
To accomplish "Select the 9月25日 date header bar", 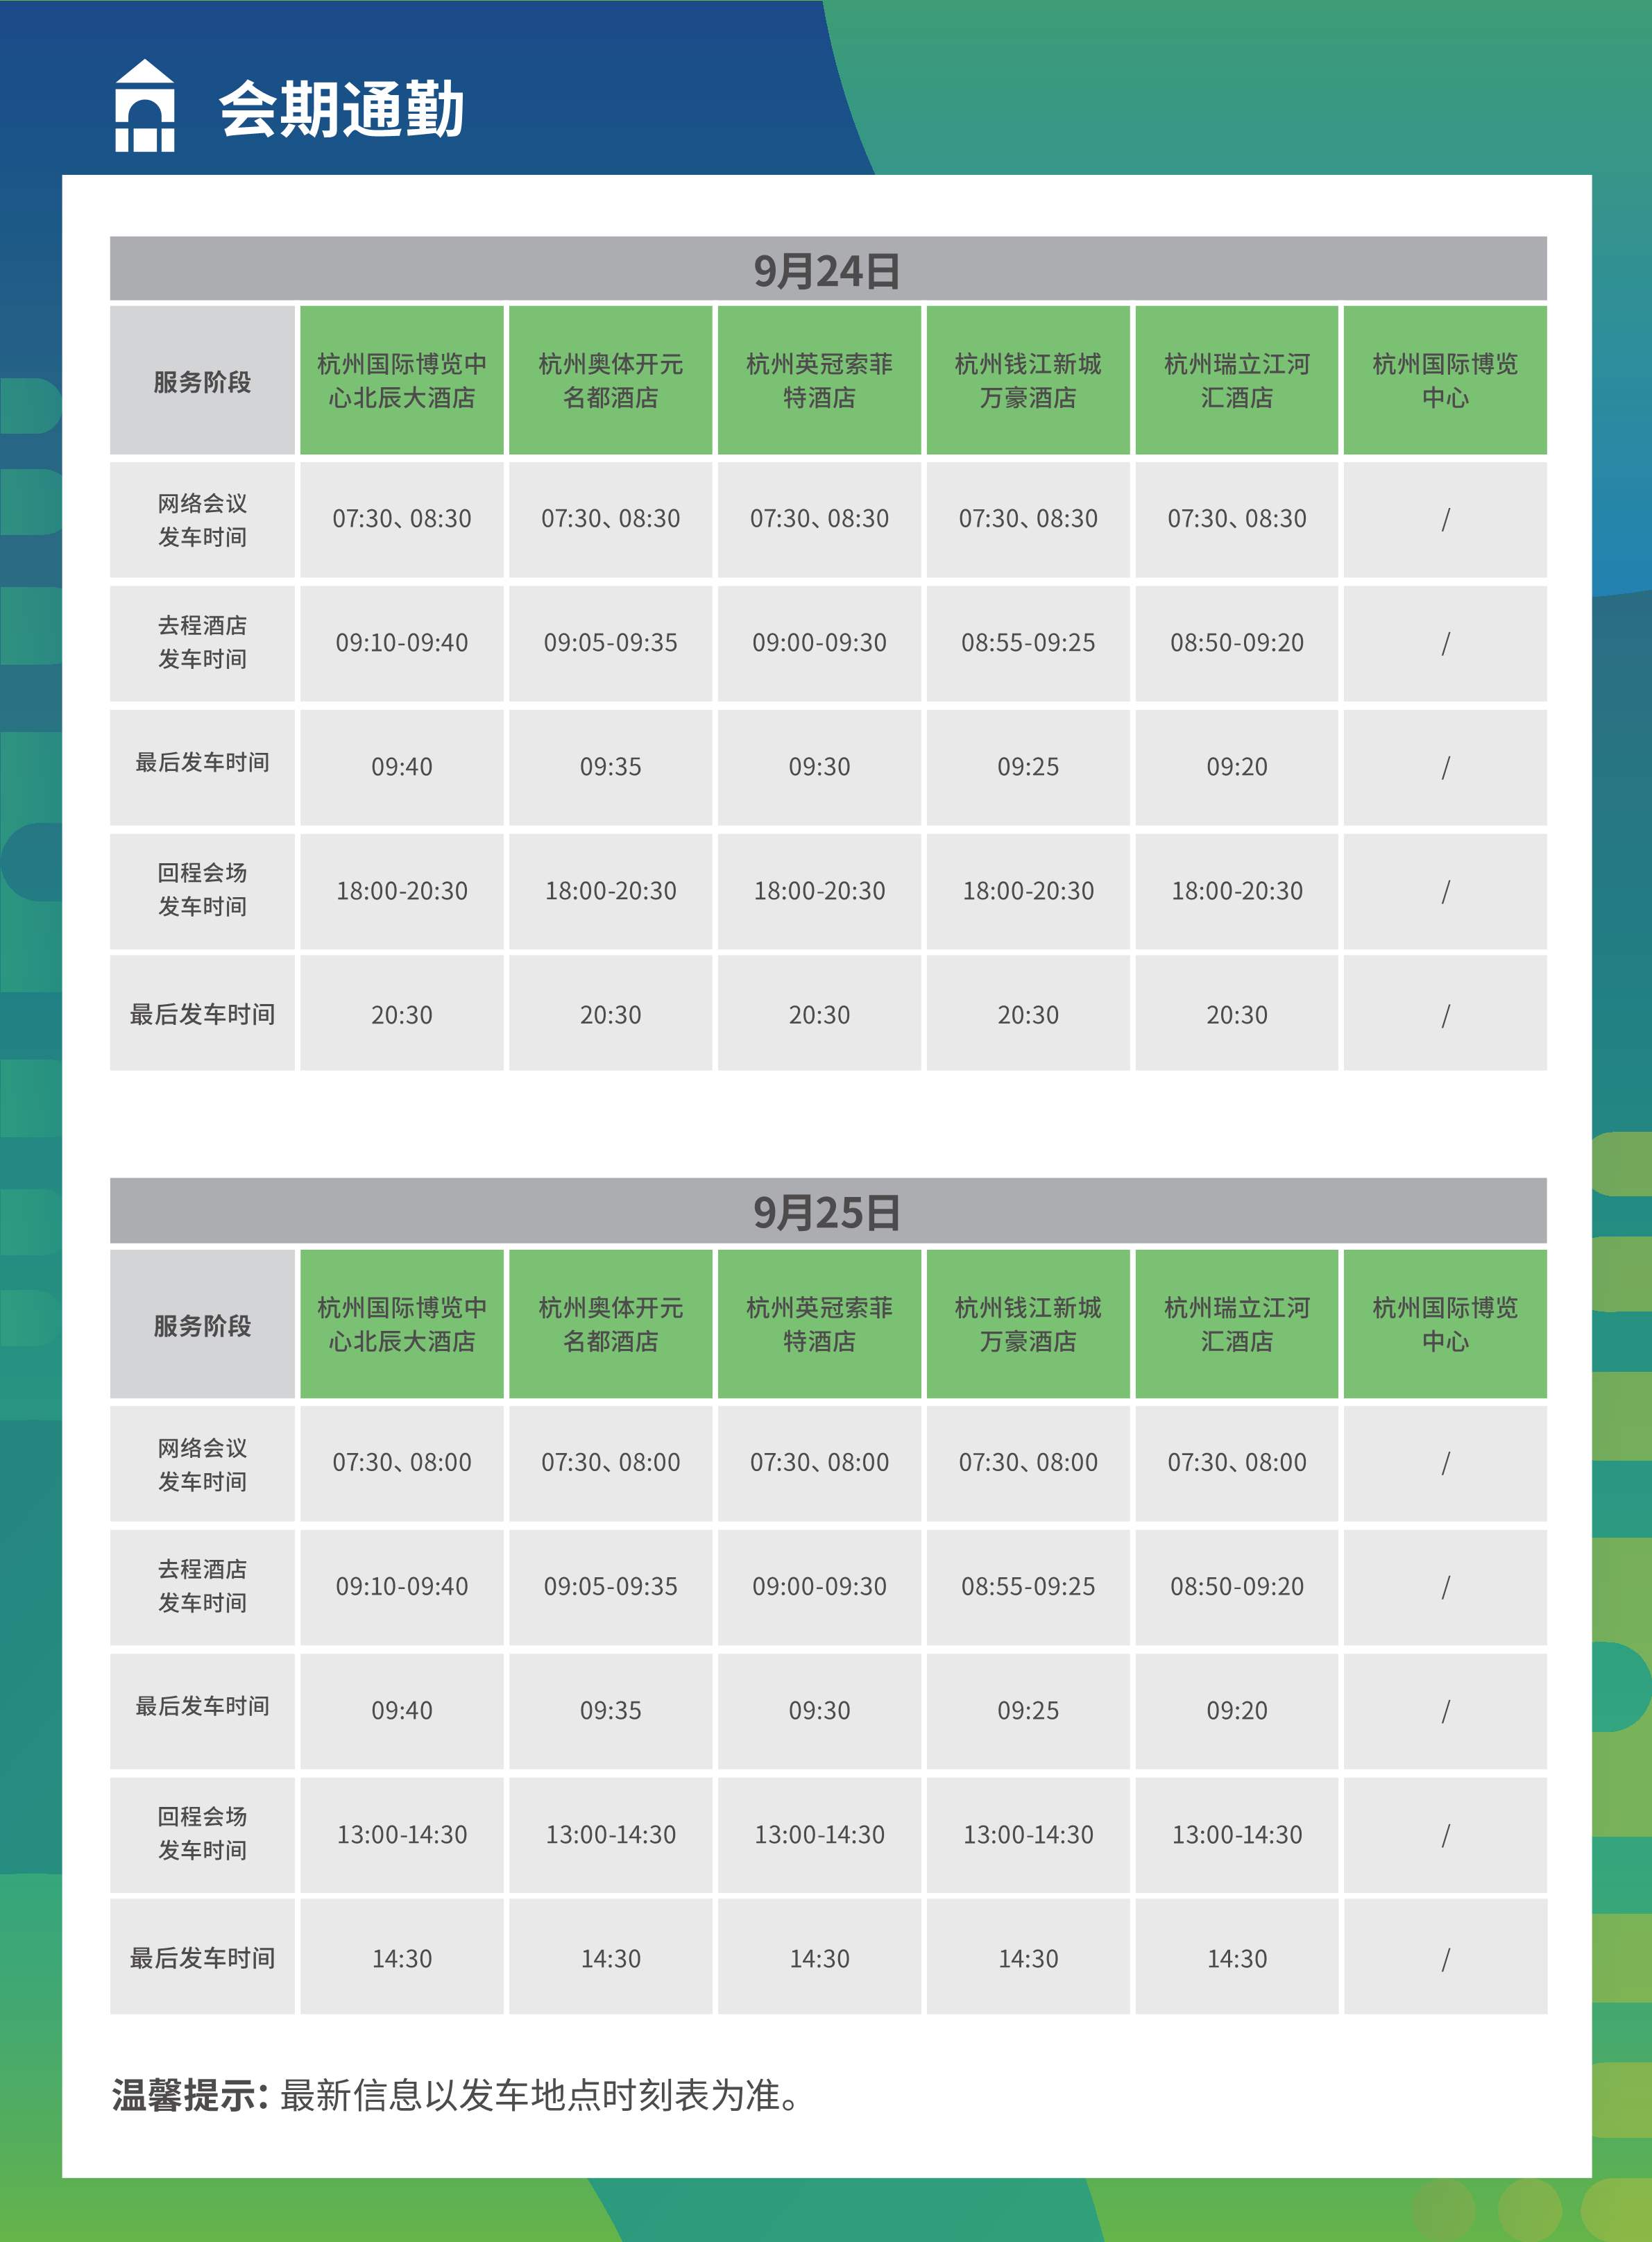I will (827, 1212).
